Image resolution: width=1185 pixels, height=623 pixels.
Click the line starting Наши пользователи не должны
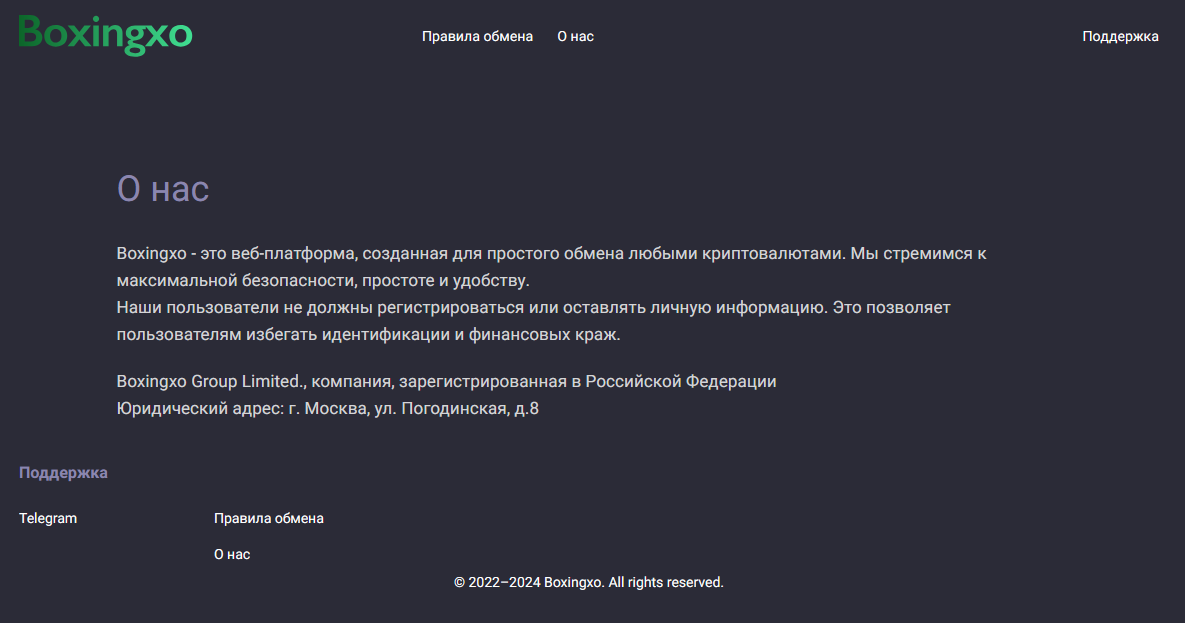point(533,308)
